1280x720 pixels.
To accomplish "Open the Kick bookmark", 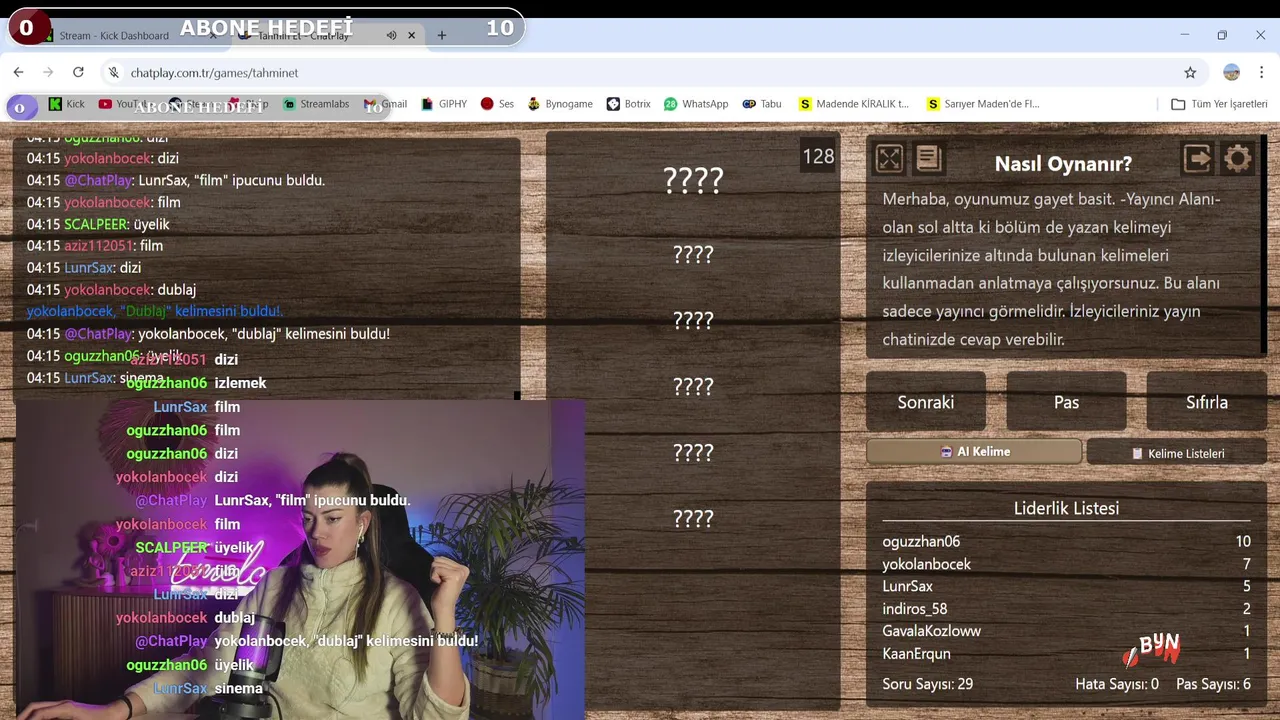I will [67, 104].
